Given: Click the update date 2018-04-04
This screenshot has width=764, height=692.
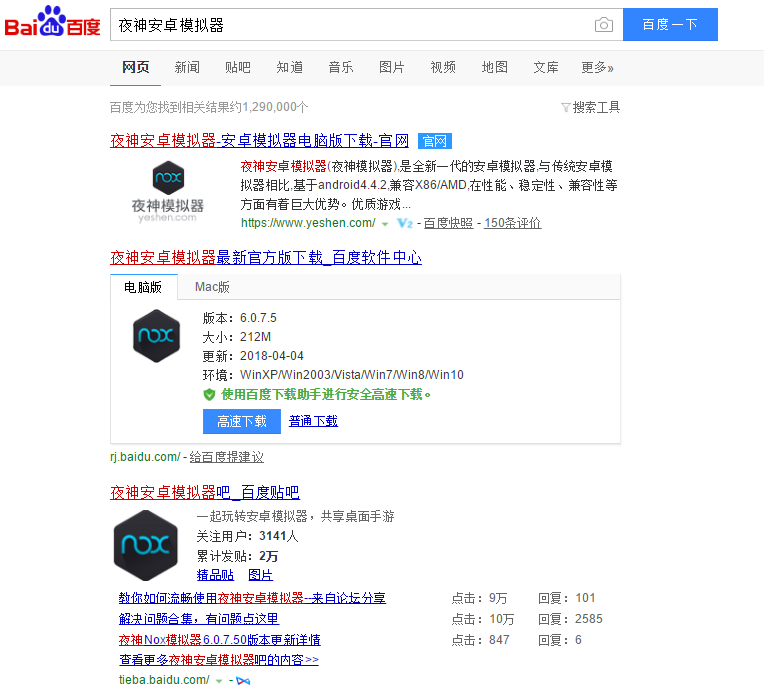Looking at the screenshot, I should pyautogui.click(x=272, y=356).
